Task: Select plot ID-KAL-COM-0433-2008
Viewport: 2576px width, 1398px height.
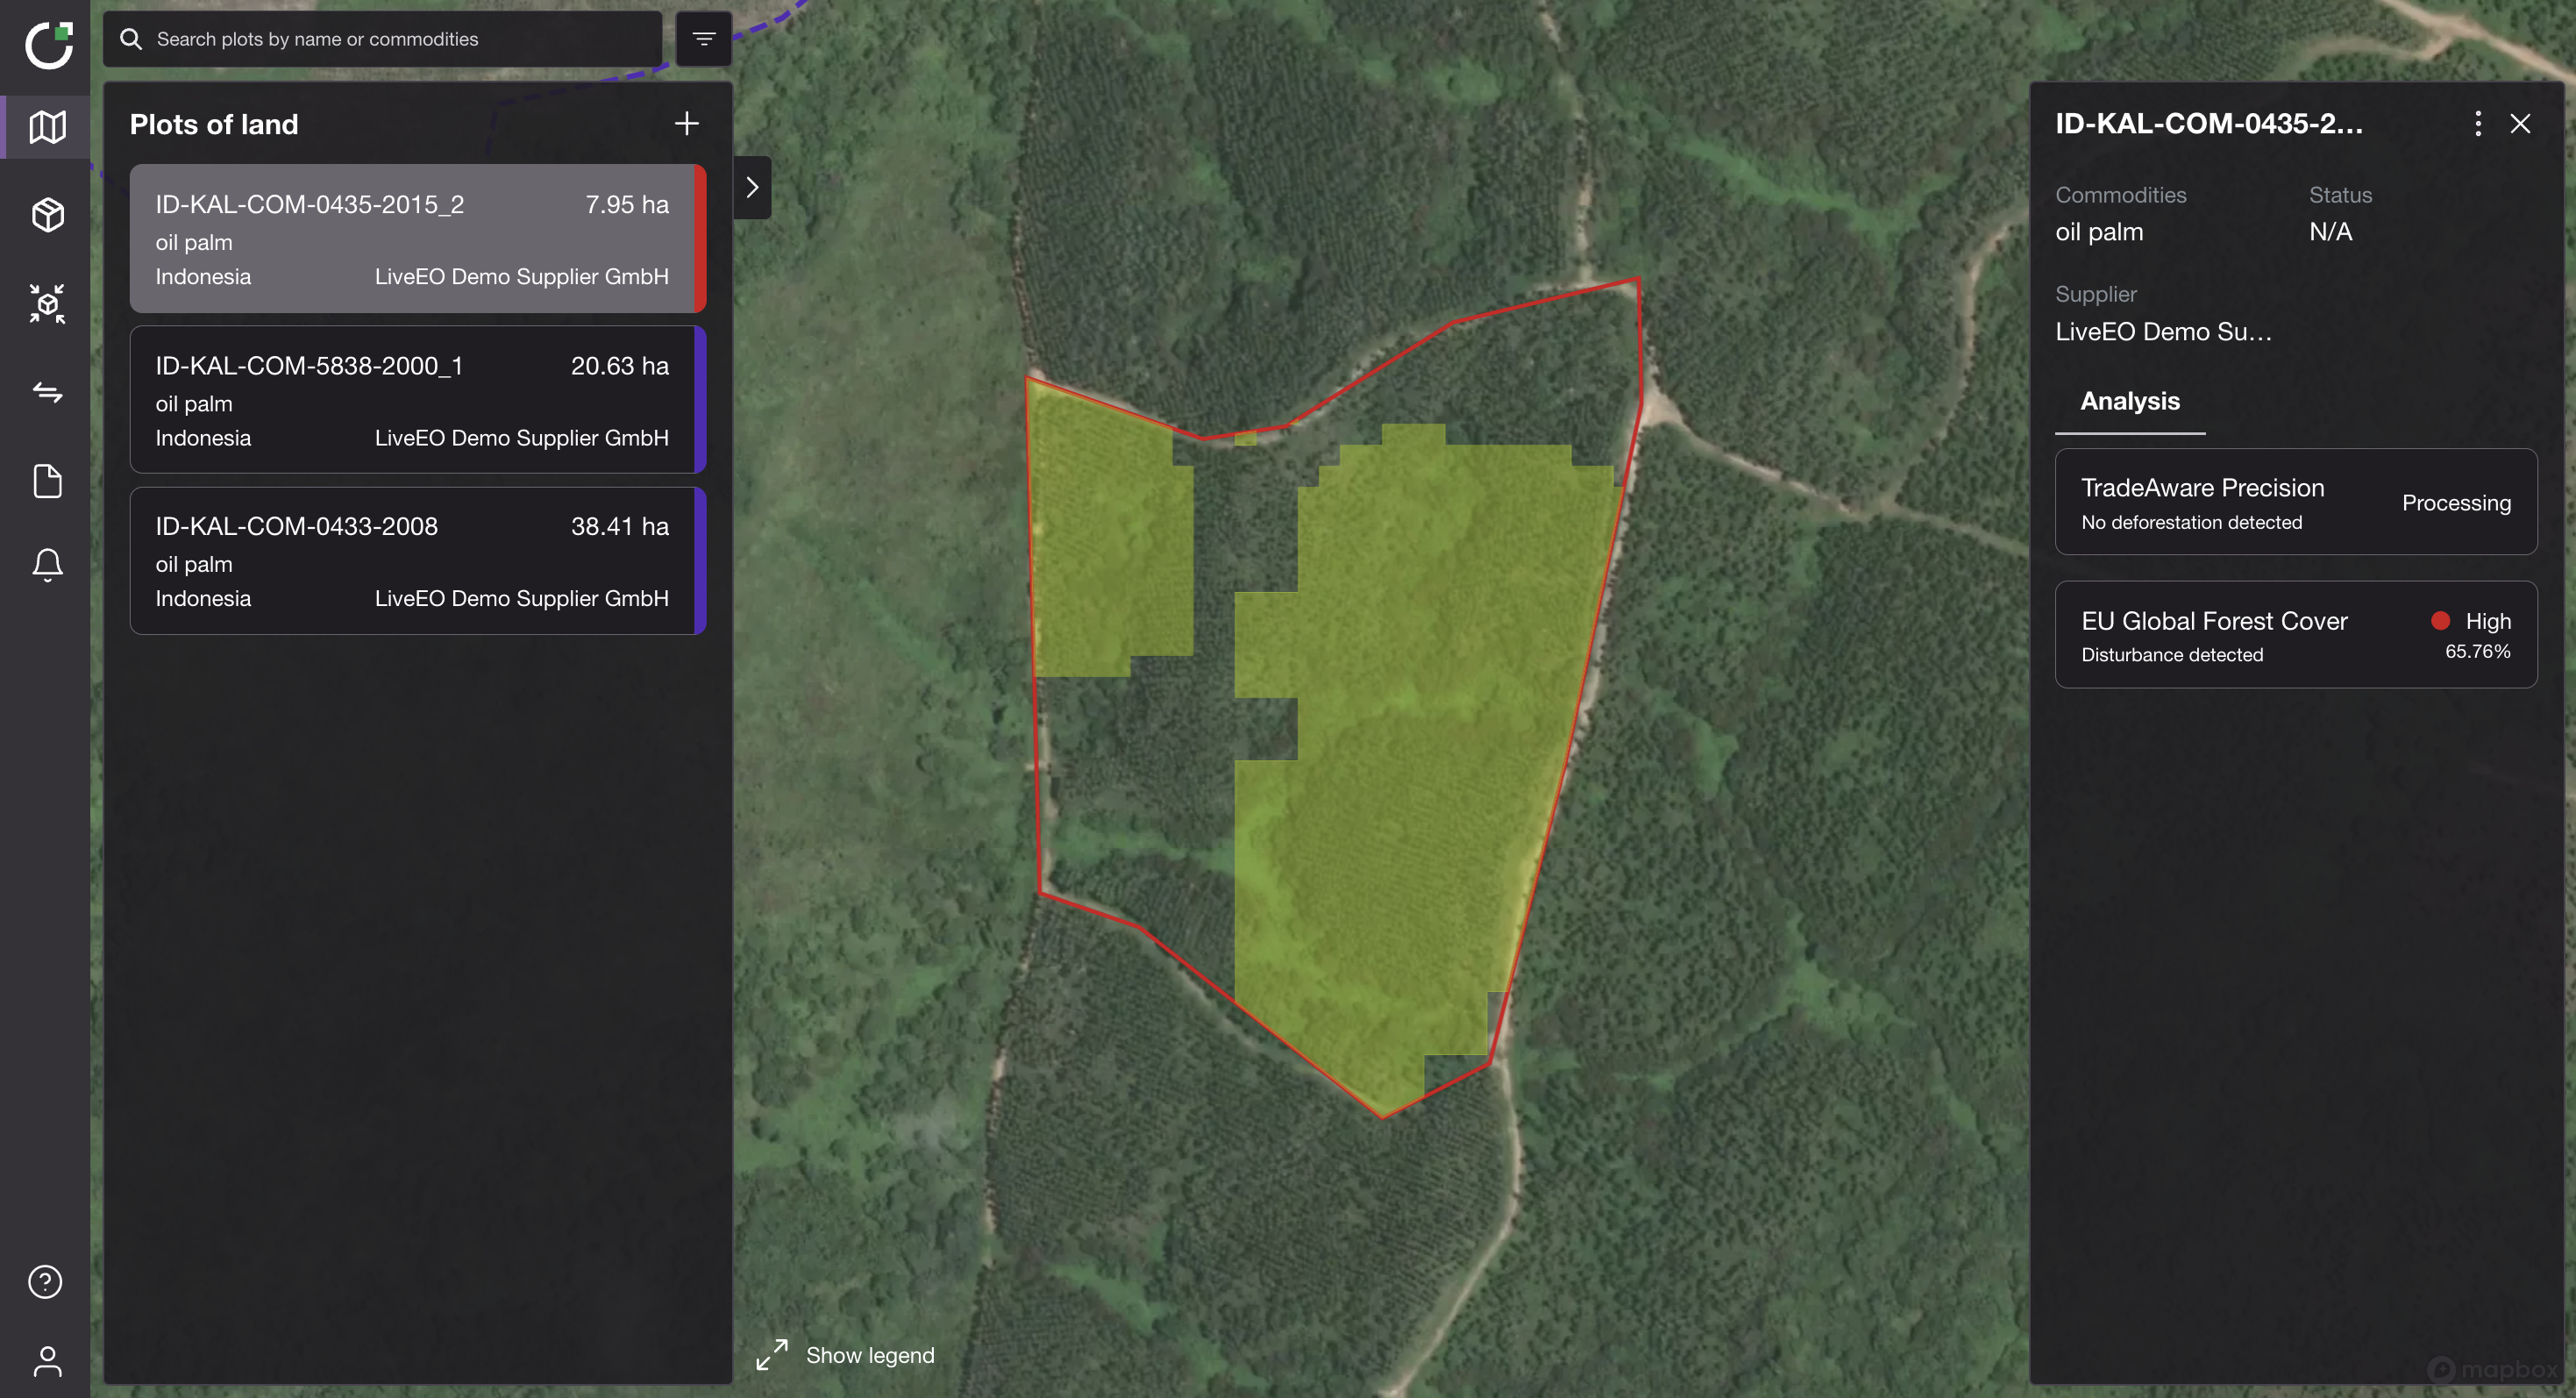Action: click(x=412, y=561)
